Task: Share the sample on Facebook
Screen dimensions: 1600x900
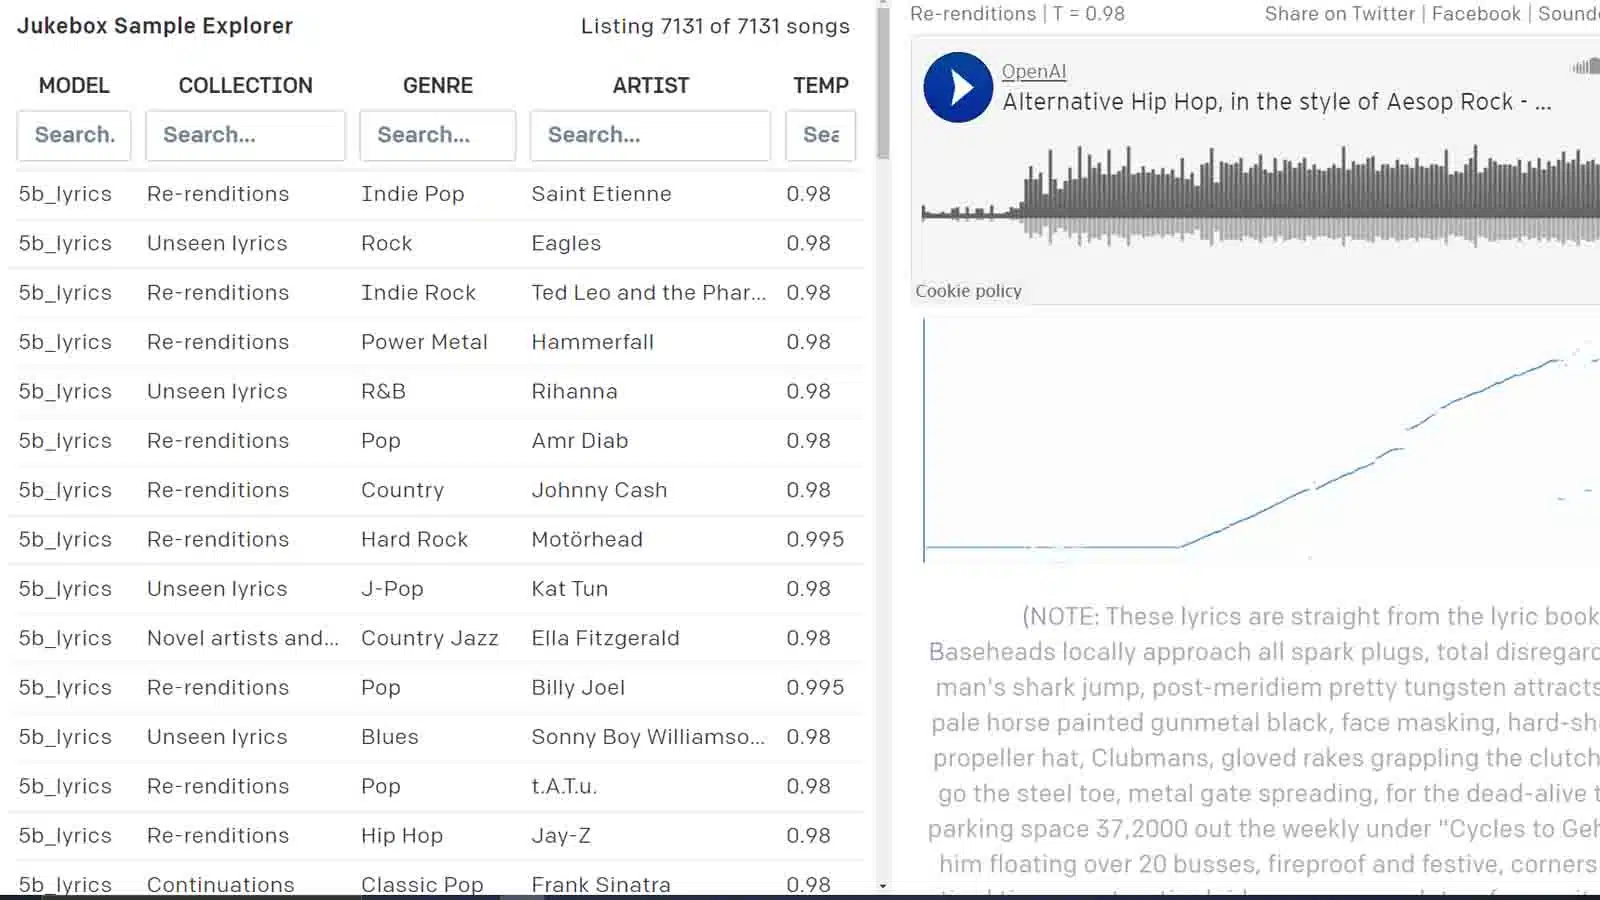Action: [1476, 13]
